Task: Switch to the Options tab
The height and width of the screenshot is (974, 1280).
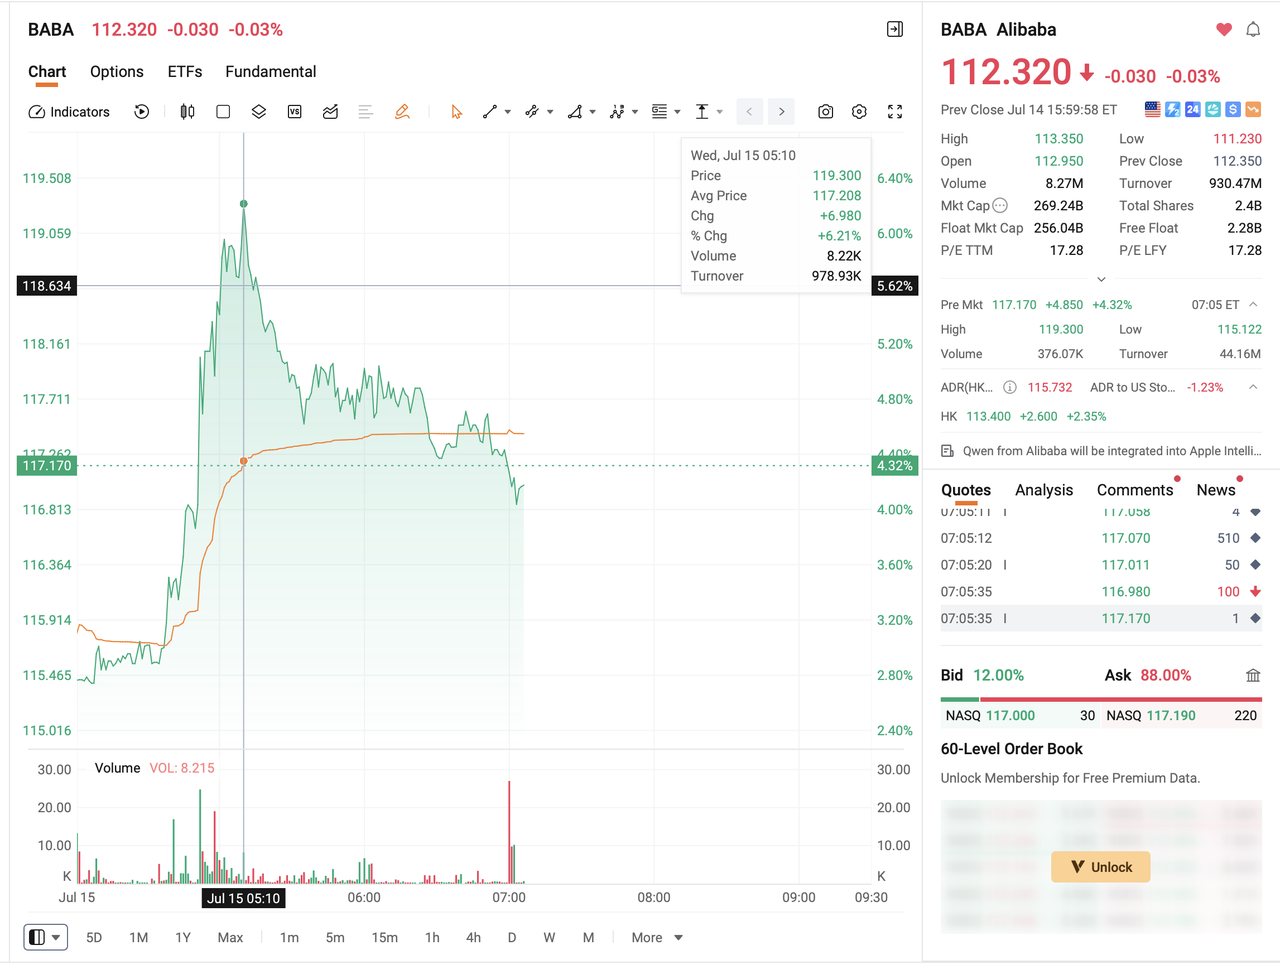Action: tap(117, 72)
